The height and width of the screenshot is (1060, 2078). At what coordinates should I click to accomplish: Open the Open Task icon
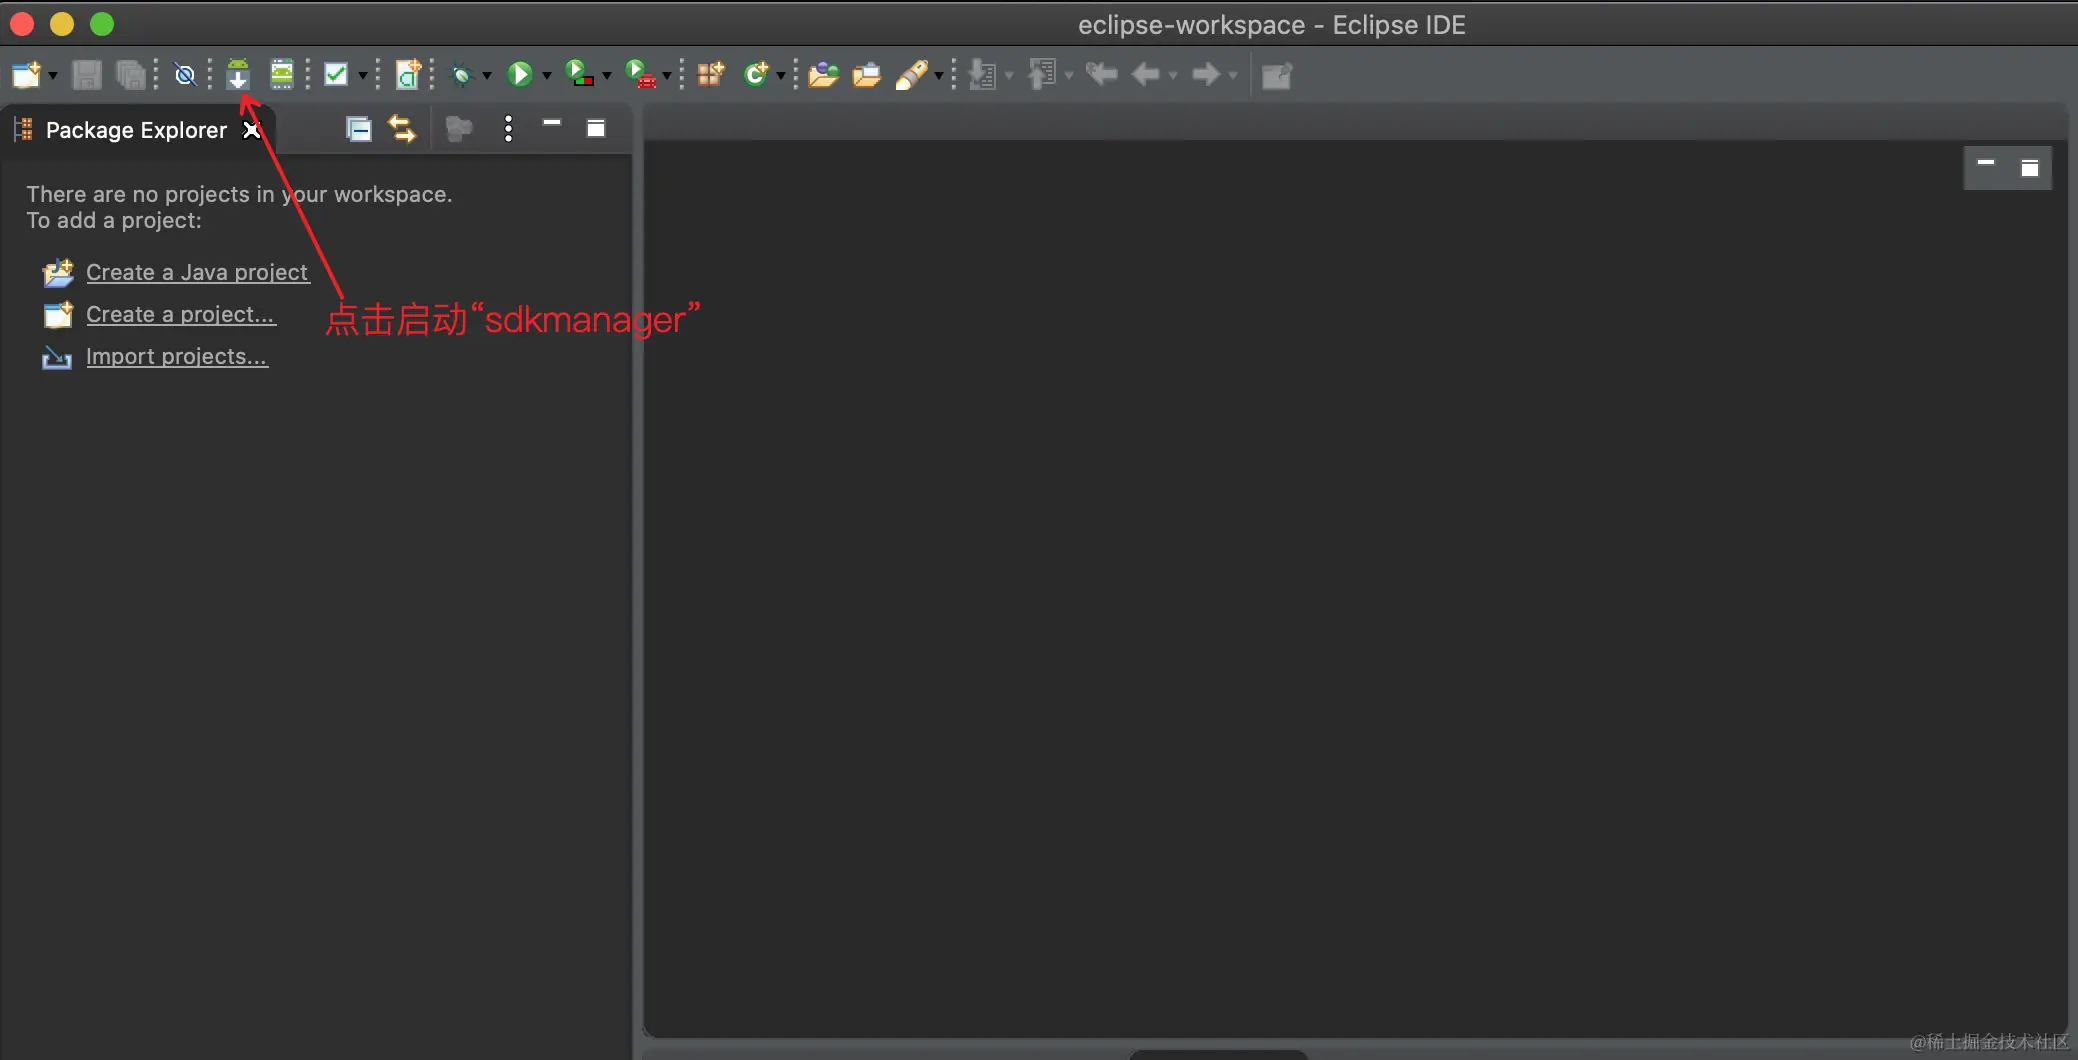pyautogui.click(x=867, y=74)
